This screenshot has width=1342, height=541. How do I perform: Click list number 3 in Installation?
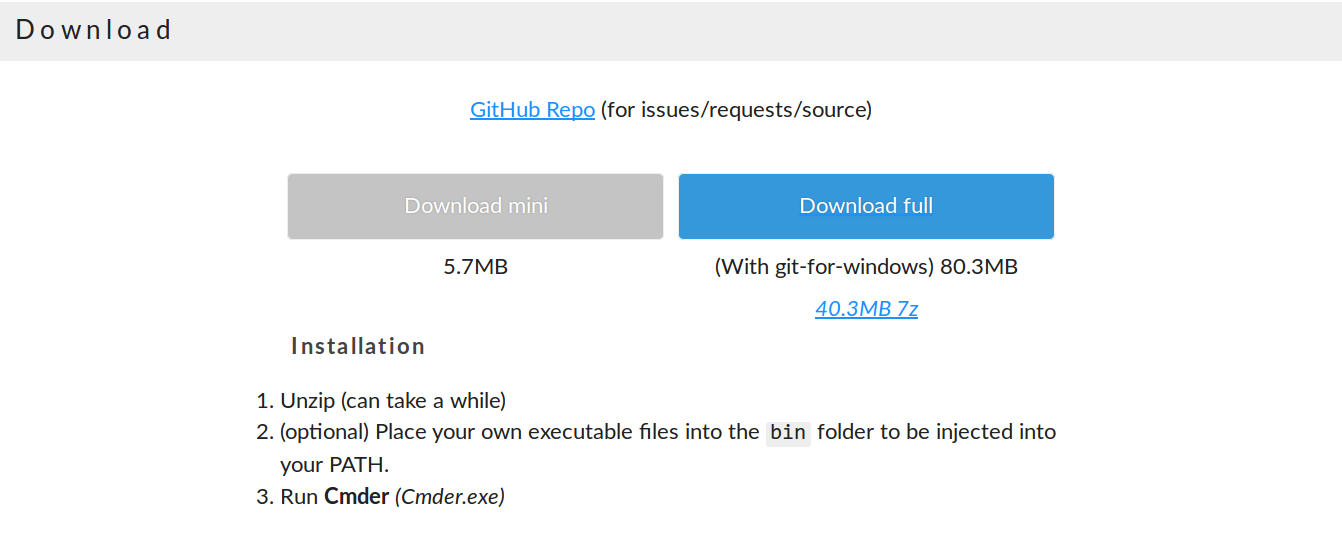(264, 496)
